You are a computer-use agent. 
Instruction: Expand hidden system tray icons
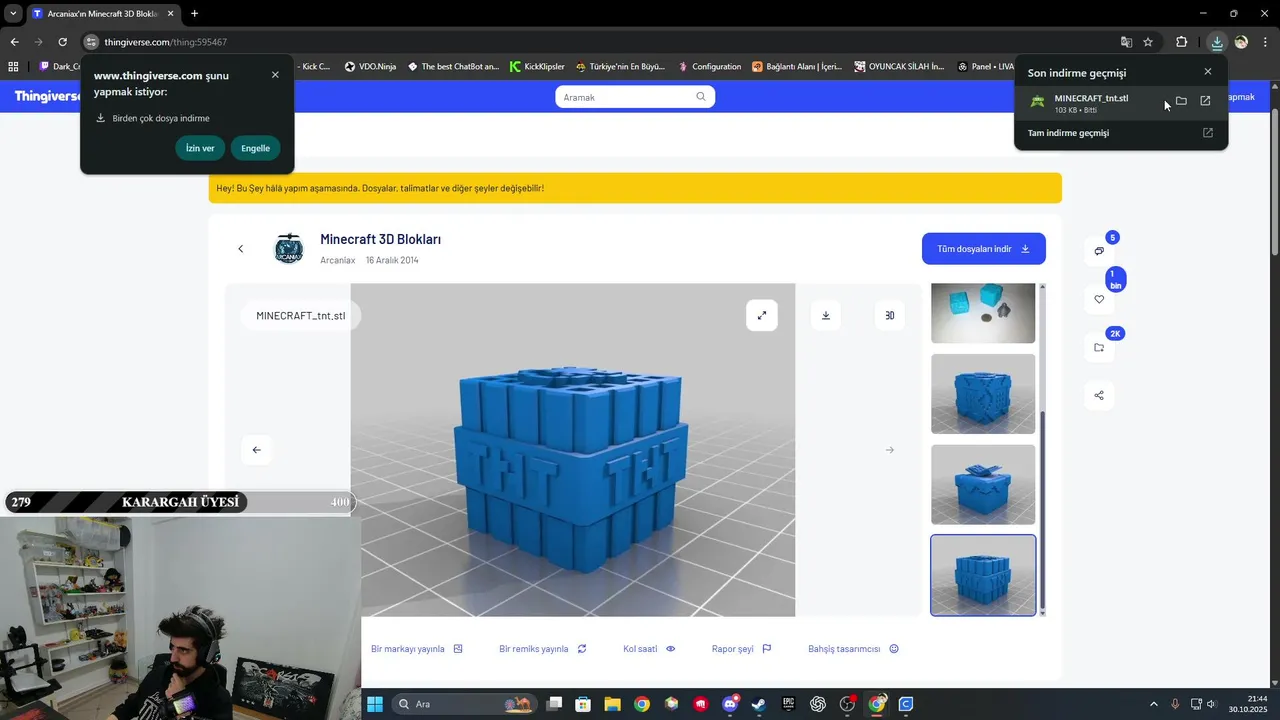pyautogui.click(x=1154, y=704)
